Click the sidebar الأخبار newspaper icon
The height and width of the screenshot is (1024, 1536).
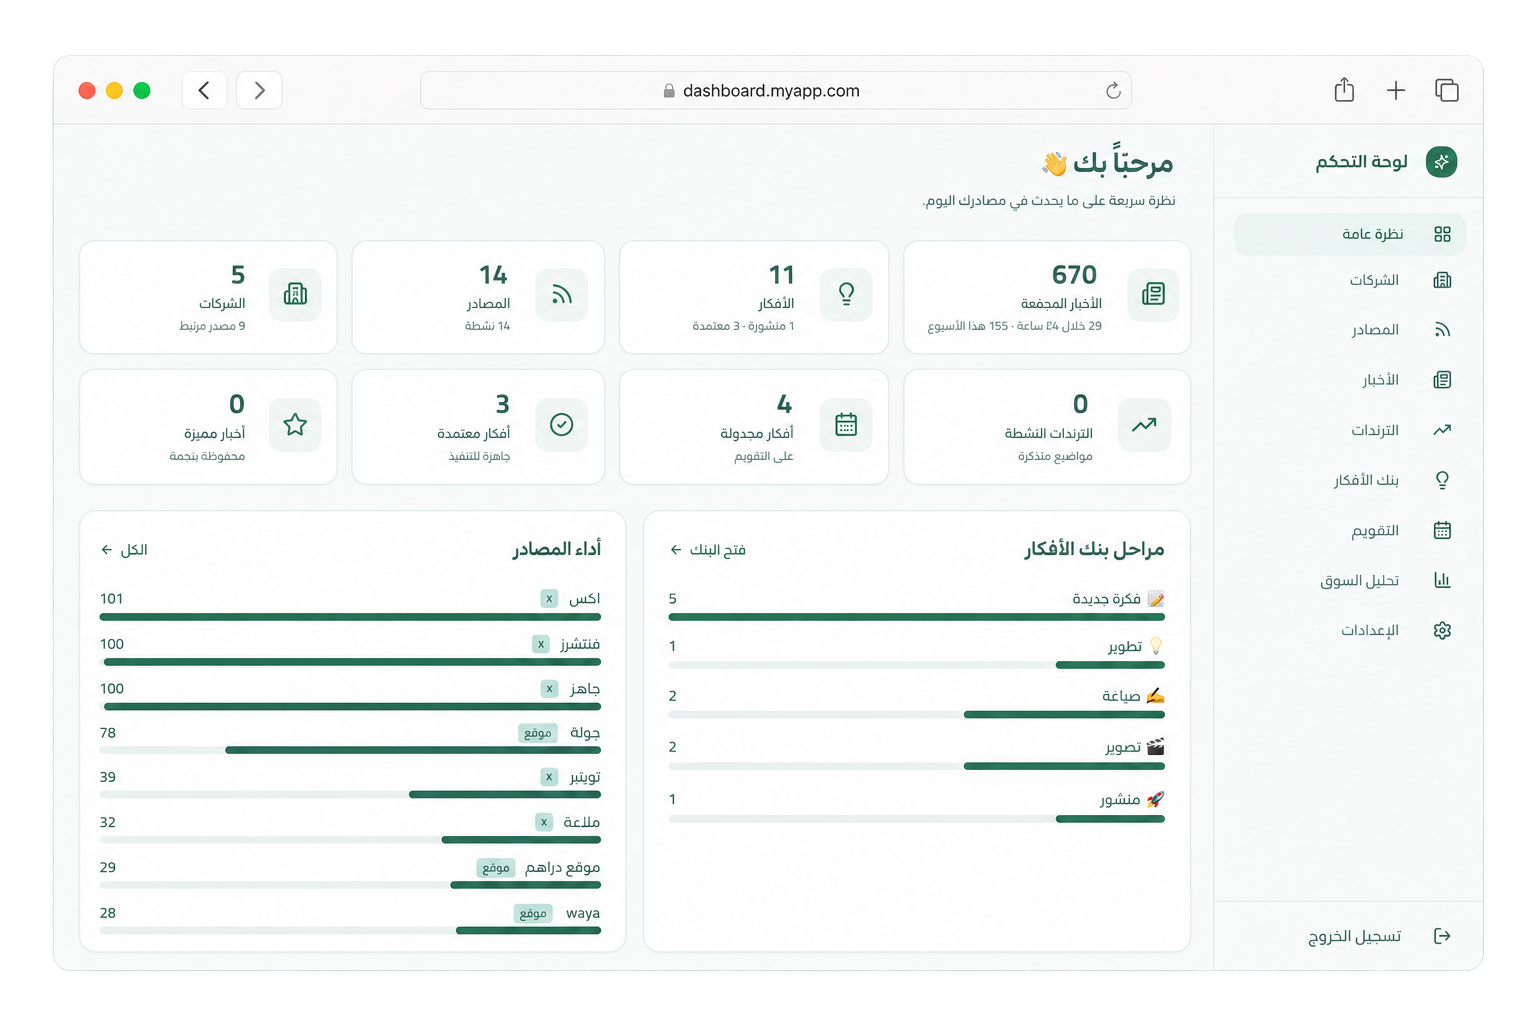(x=1442, y=380)
